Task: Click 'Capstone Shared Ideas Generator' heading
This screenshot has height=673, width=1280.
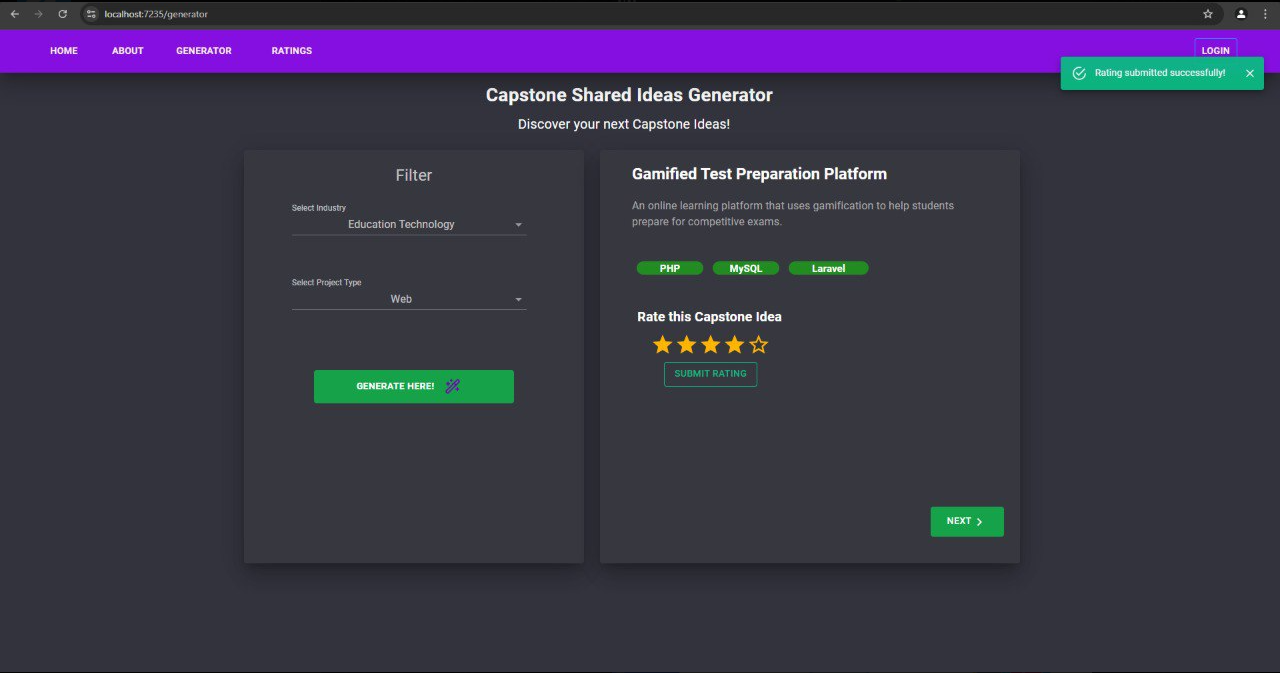Action: pyautogui.click(x=629, y=95)
